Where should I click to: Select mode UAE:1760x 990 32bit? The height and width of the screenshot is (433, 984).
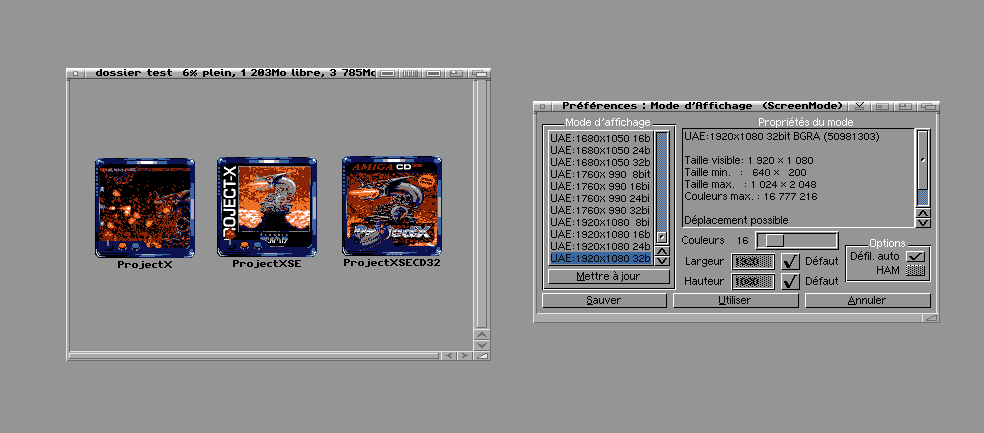point(601,210)
